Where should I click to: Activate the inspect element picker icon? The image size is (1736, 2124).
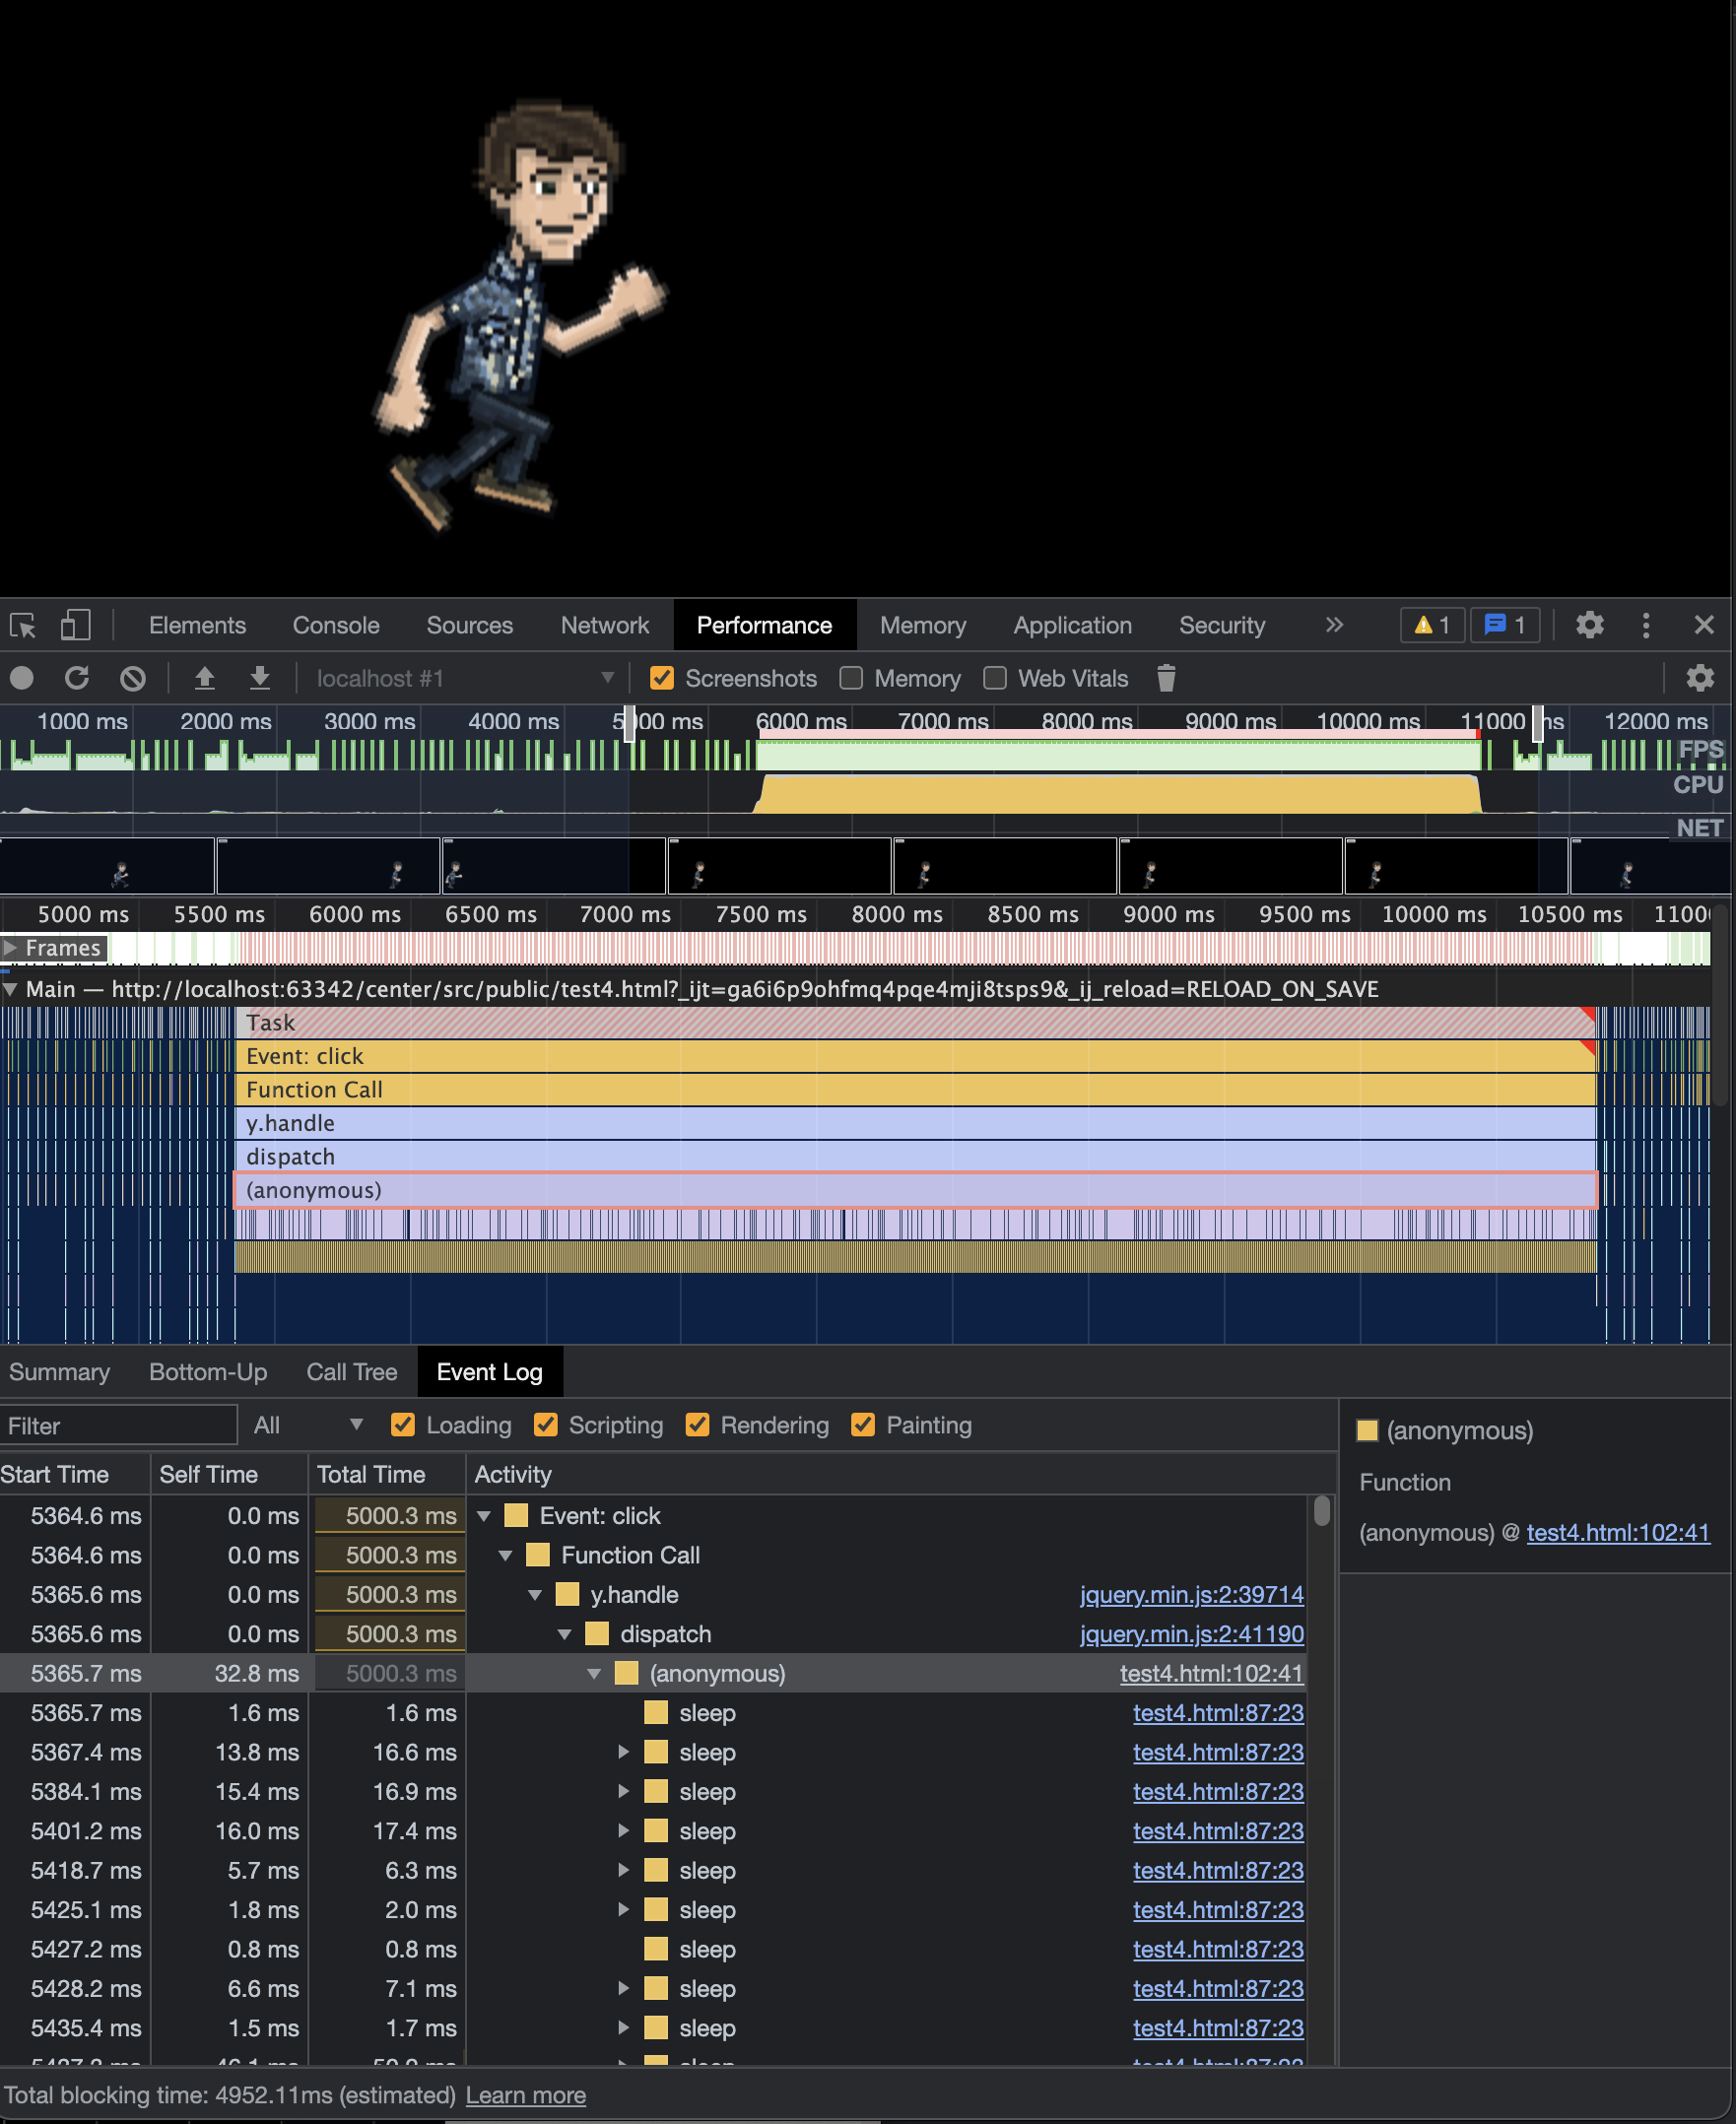(23, 625)
